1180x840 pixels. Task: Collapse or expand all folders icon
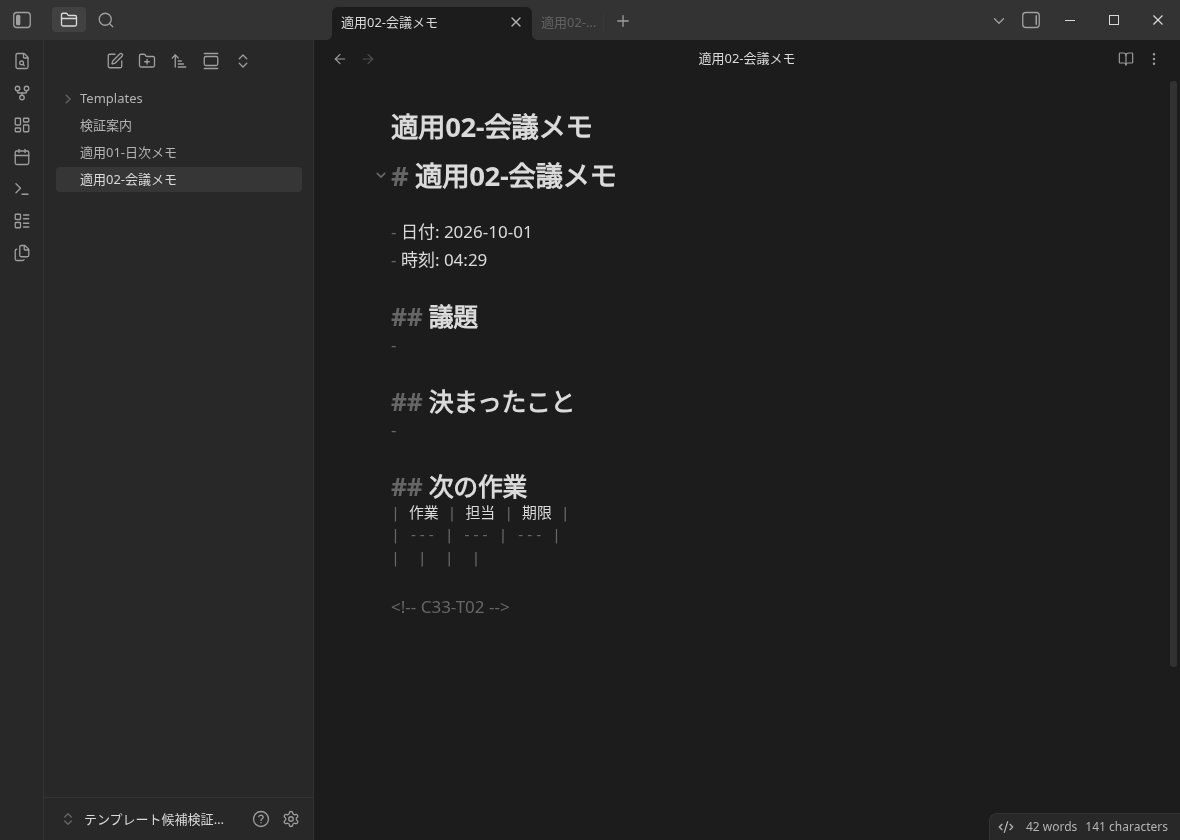click(242, 61)
